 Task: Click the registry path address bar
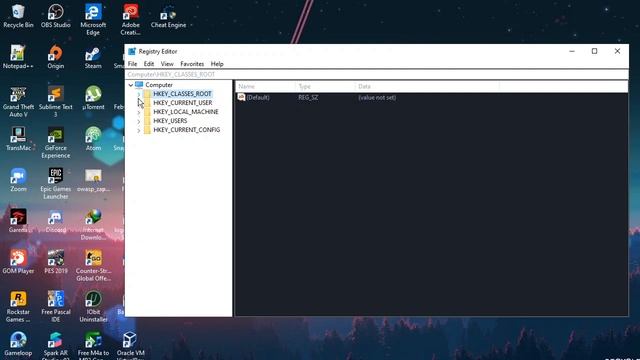[x=376, y=75]
